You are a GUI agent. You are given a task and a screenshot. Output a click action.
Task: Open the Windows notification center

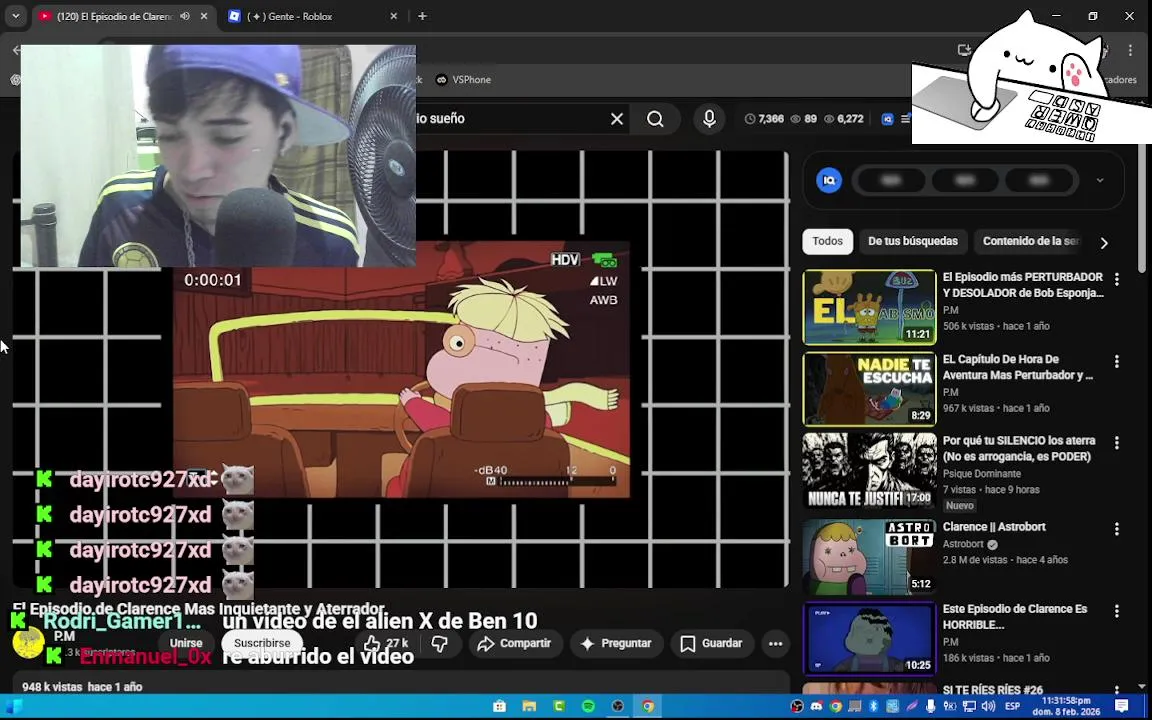(1121, 707)
